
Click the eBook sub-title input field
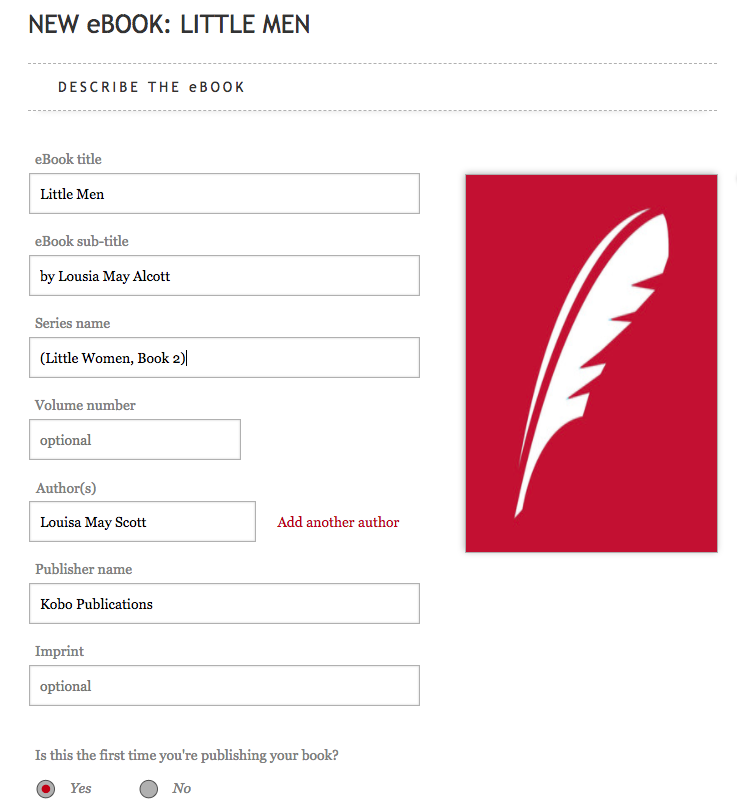click(224, 276)
